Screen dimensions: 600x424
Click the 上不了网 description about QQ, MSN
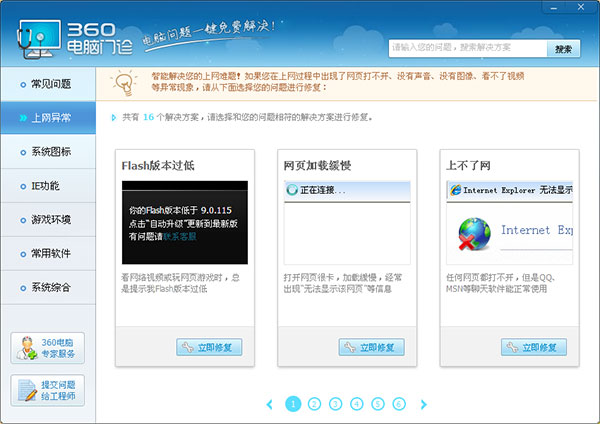click(x=501, y=283)
